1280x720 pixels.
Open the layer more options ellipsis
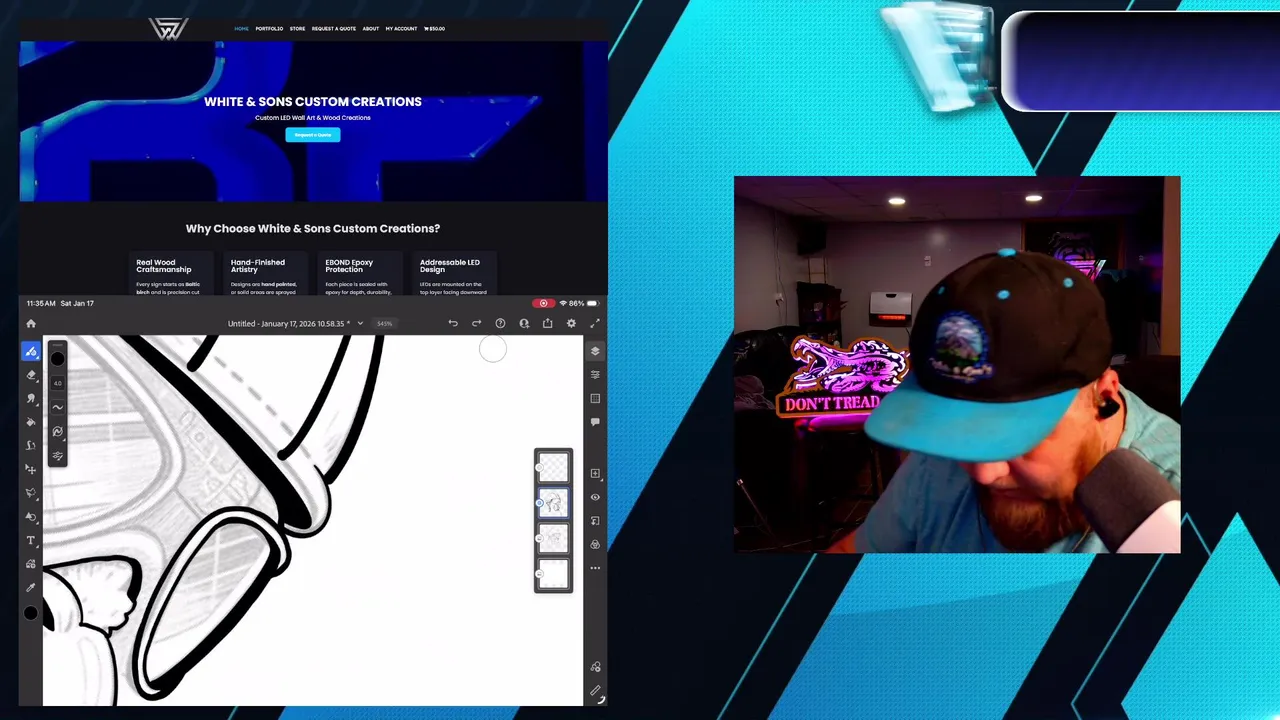[595, 568]
